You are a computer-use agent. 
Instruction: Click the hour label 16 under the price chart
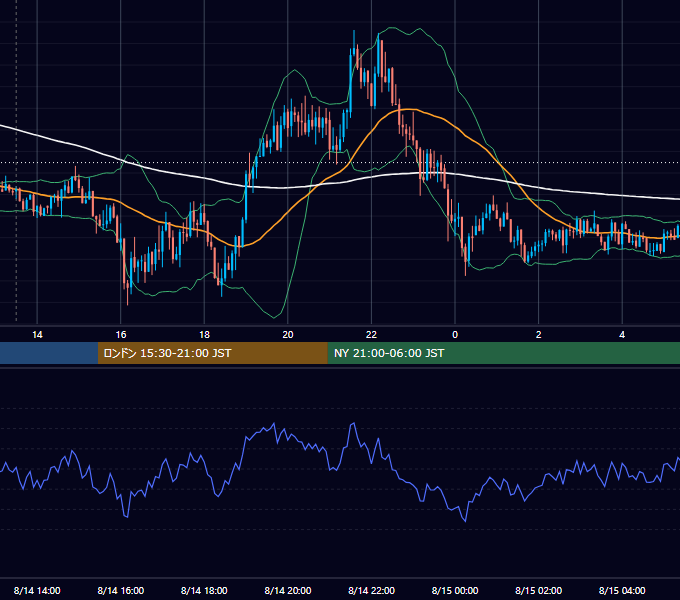121,335
